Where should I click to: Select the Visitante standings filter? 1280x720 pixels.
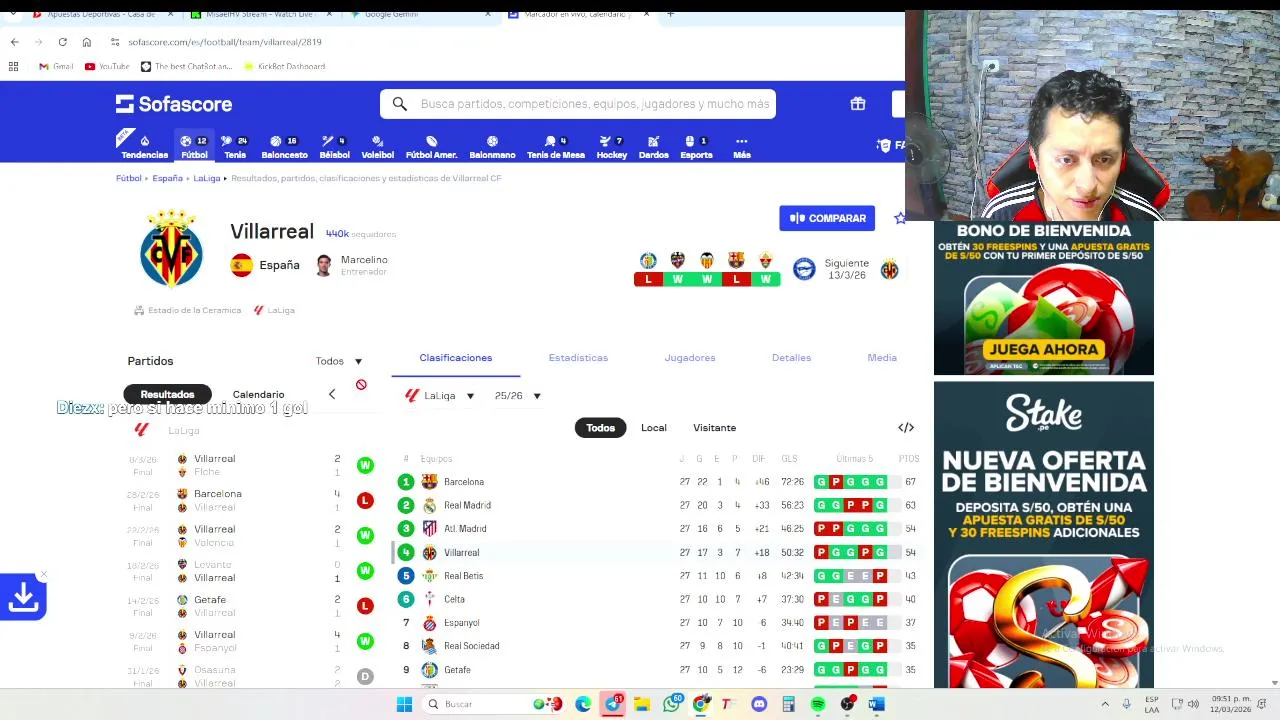(x=714, y=428)
